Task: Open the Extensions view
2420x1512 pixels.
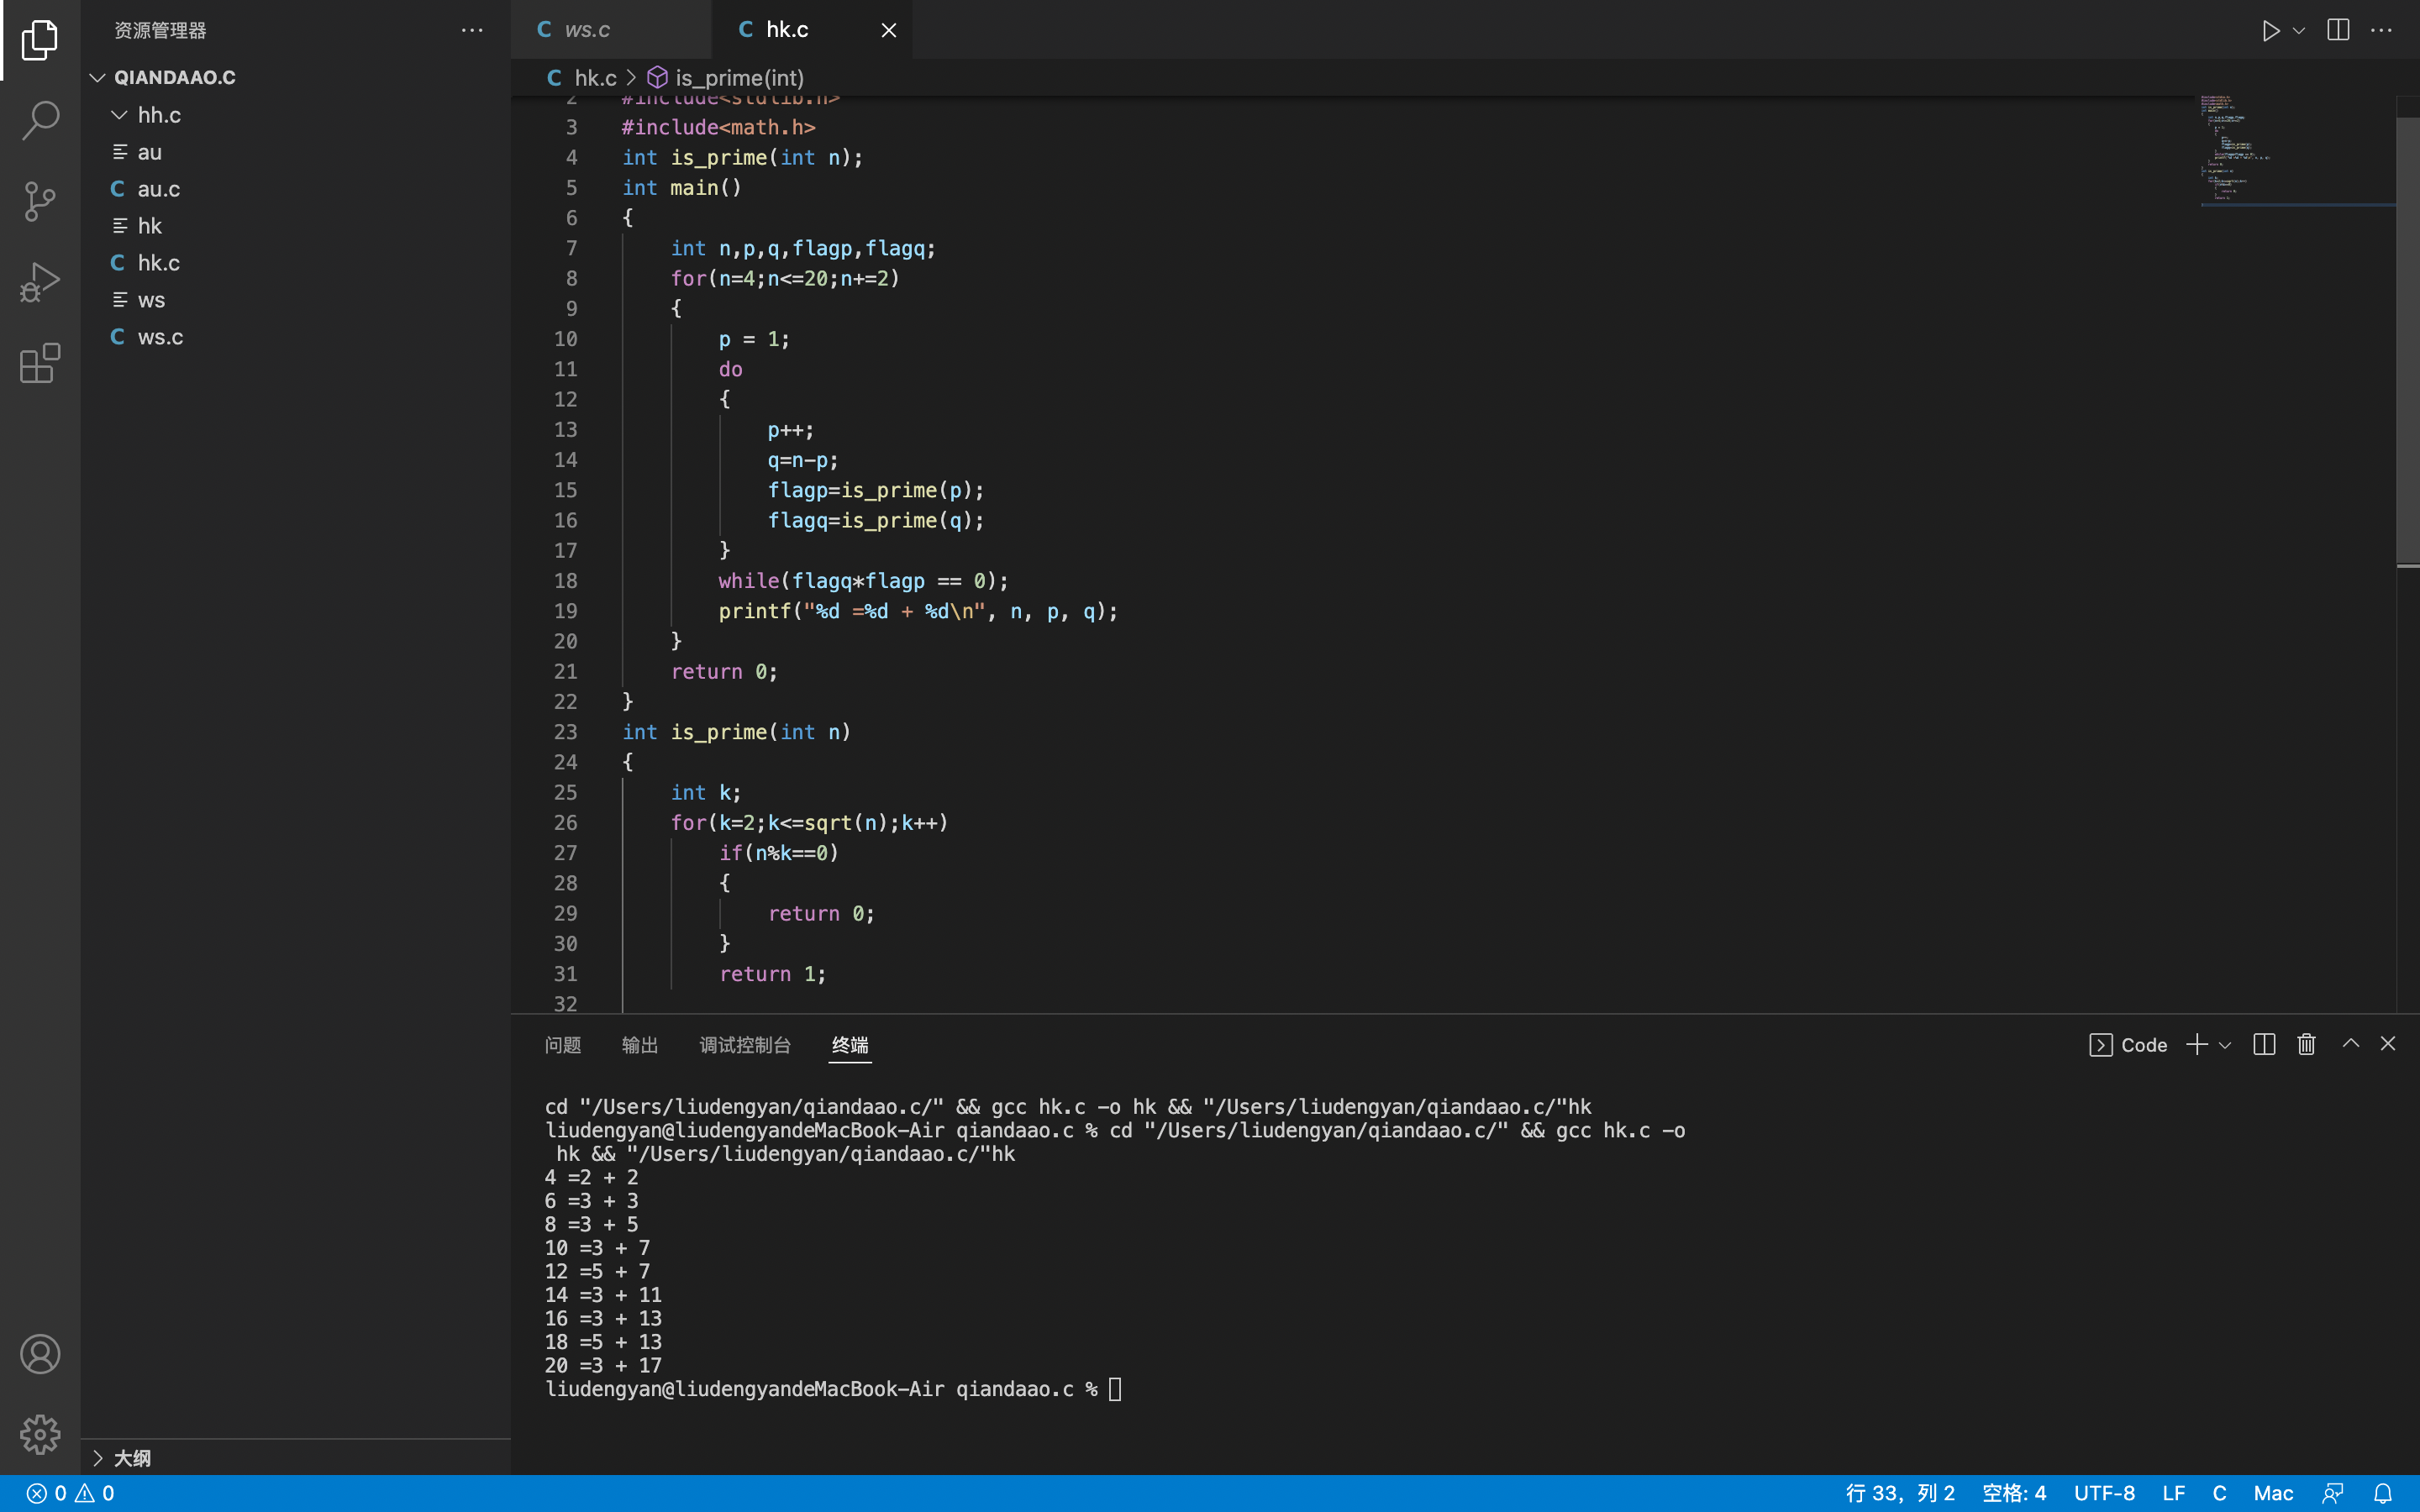Action: (x=40, y=363)
